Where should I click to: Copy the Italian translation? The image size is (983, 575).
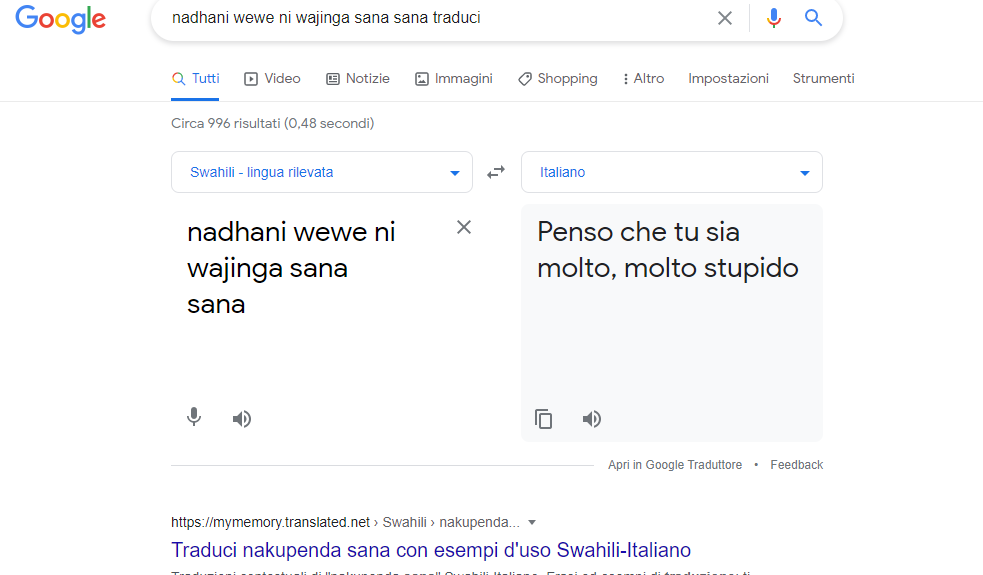[543, 419]
